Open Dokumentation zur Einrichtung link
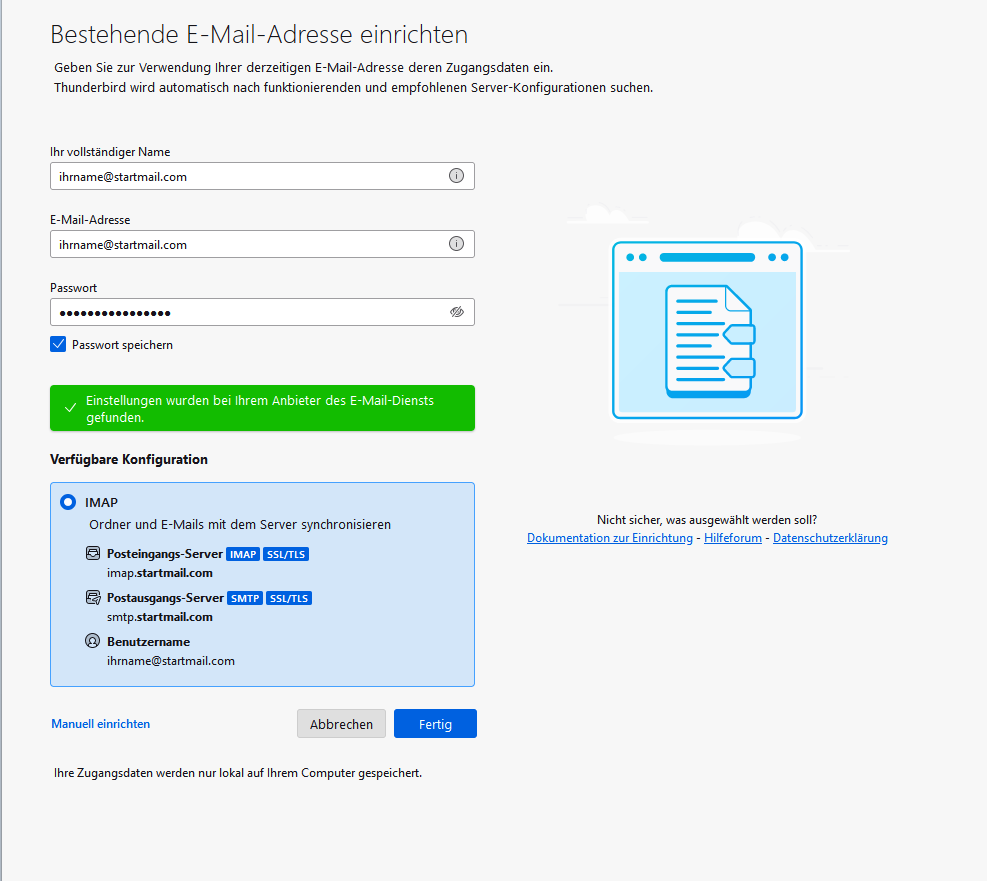987x881 pixels. (x=610, y=538)
